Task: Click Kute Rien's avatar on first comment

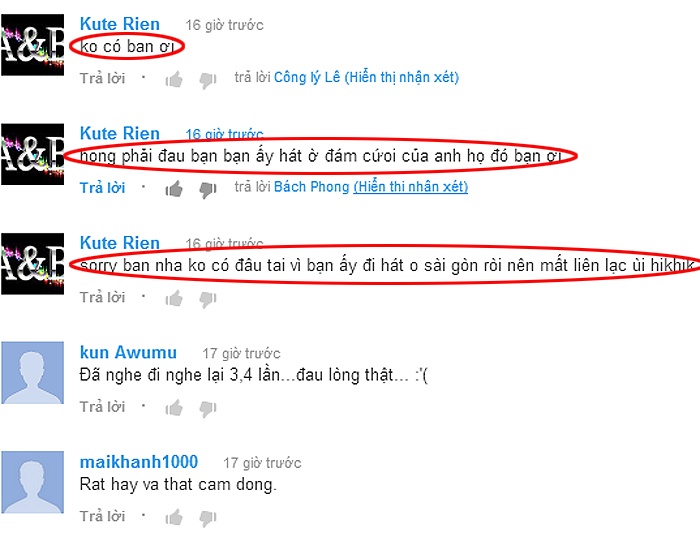Action: click(33, 45)
